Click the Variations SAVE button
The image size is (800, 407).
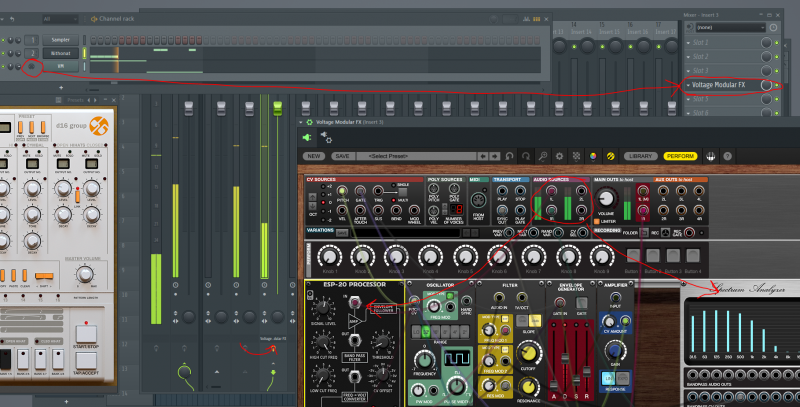coord(342,233)
